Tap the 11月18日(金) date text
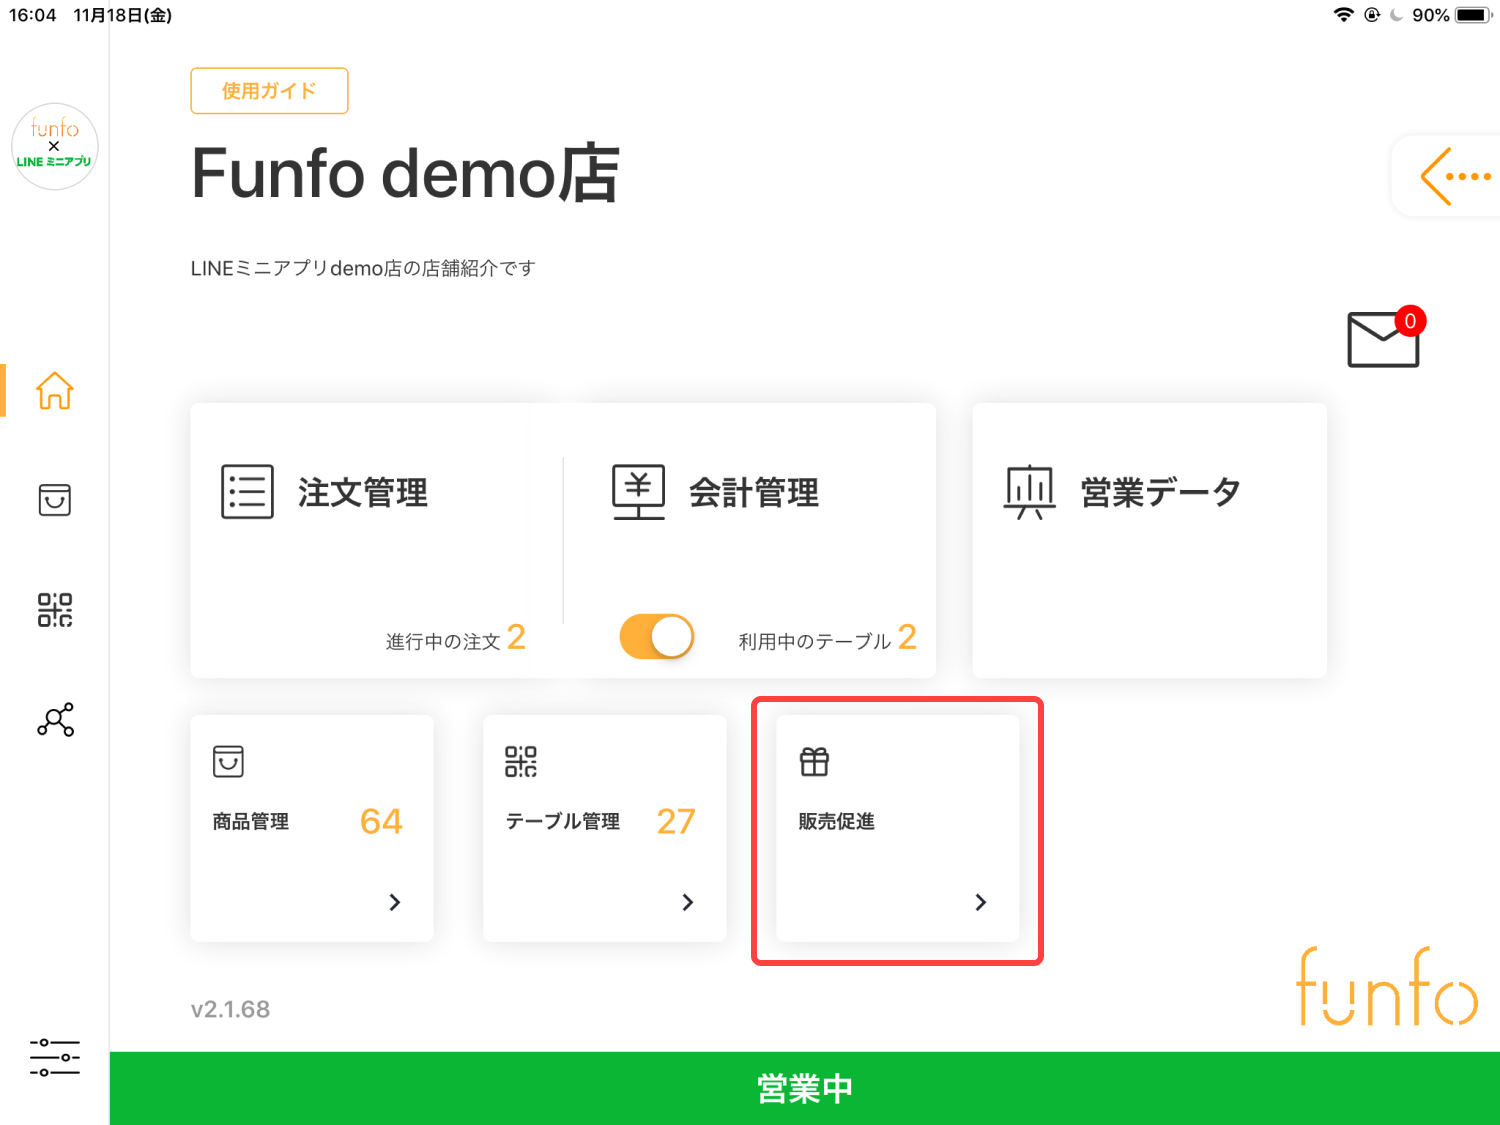The width and height of the screenshot is (1500, 1125). 123,15
